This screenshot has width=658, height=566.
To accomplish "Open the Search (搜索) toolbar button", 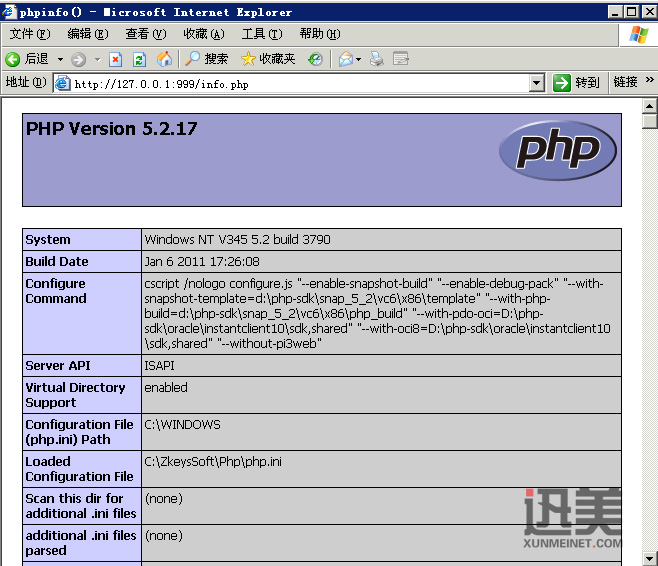I will (x=206, y=59).
